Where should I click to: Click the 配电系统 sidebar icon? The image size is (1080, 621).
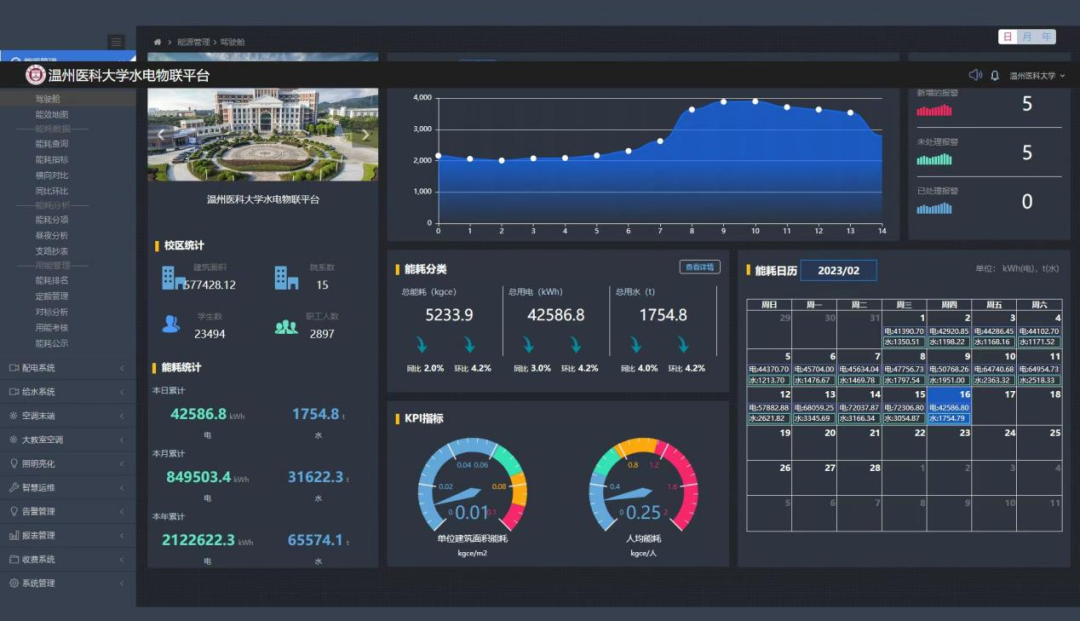[x=14, y=368]
